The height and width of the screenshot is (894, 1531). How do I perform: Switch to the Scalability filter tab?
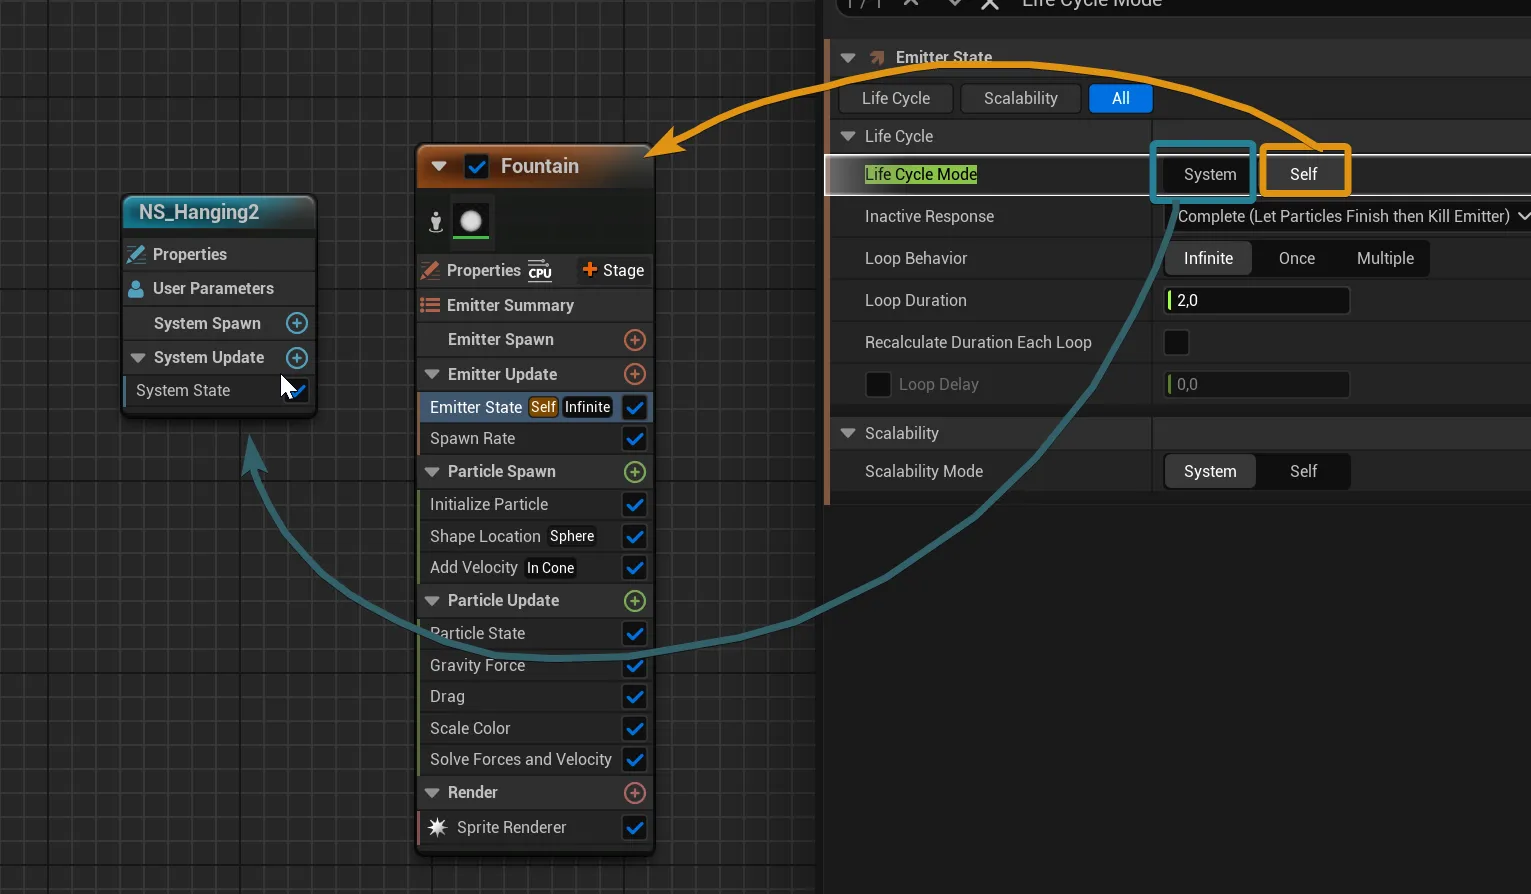(1020, 98)
